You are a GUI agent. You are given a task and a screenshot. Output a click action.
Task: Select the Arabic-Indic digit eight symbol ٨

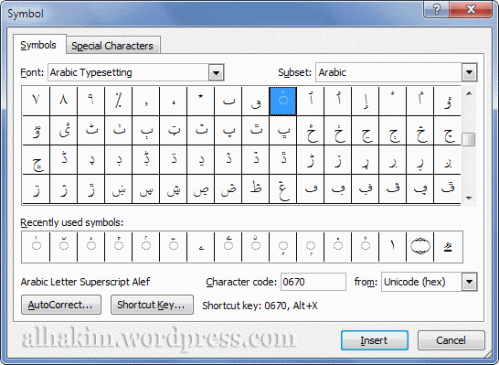[63, 101]
